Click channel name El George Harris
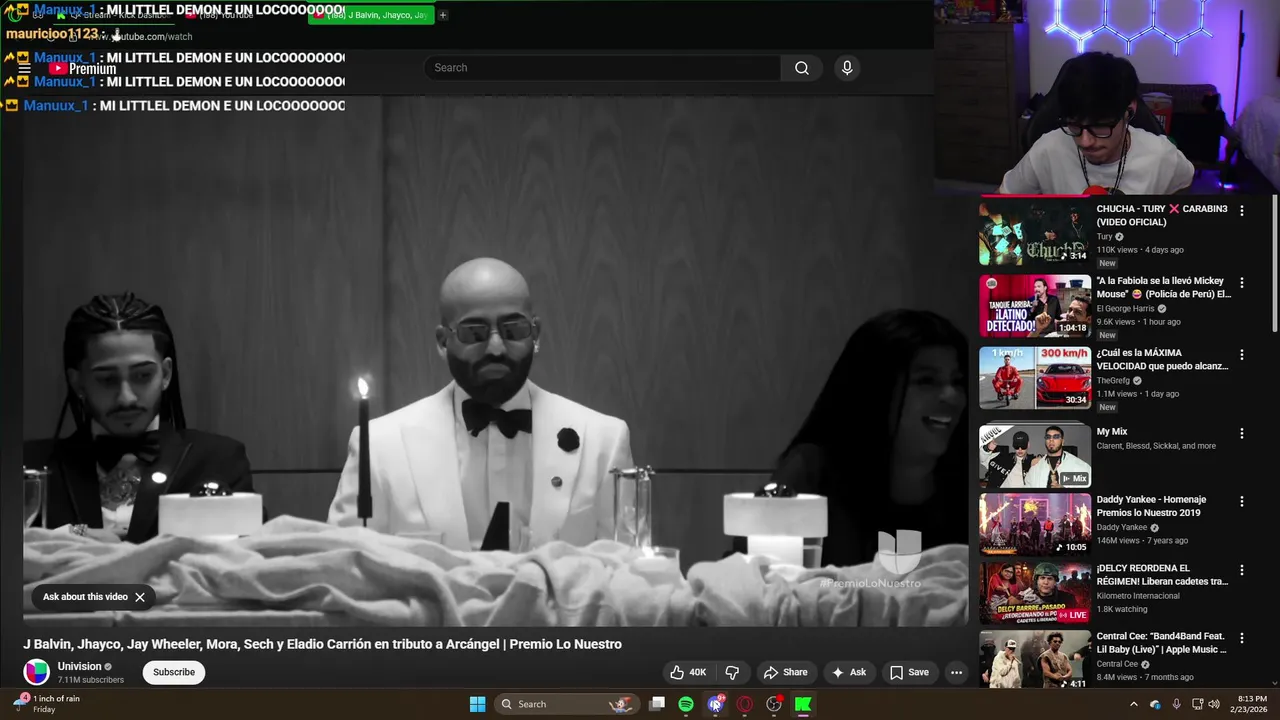Screen dimensions: 1280x720 click(1126, 309)
